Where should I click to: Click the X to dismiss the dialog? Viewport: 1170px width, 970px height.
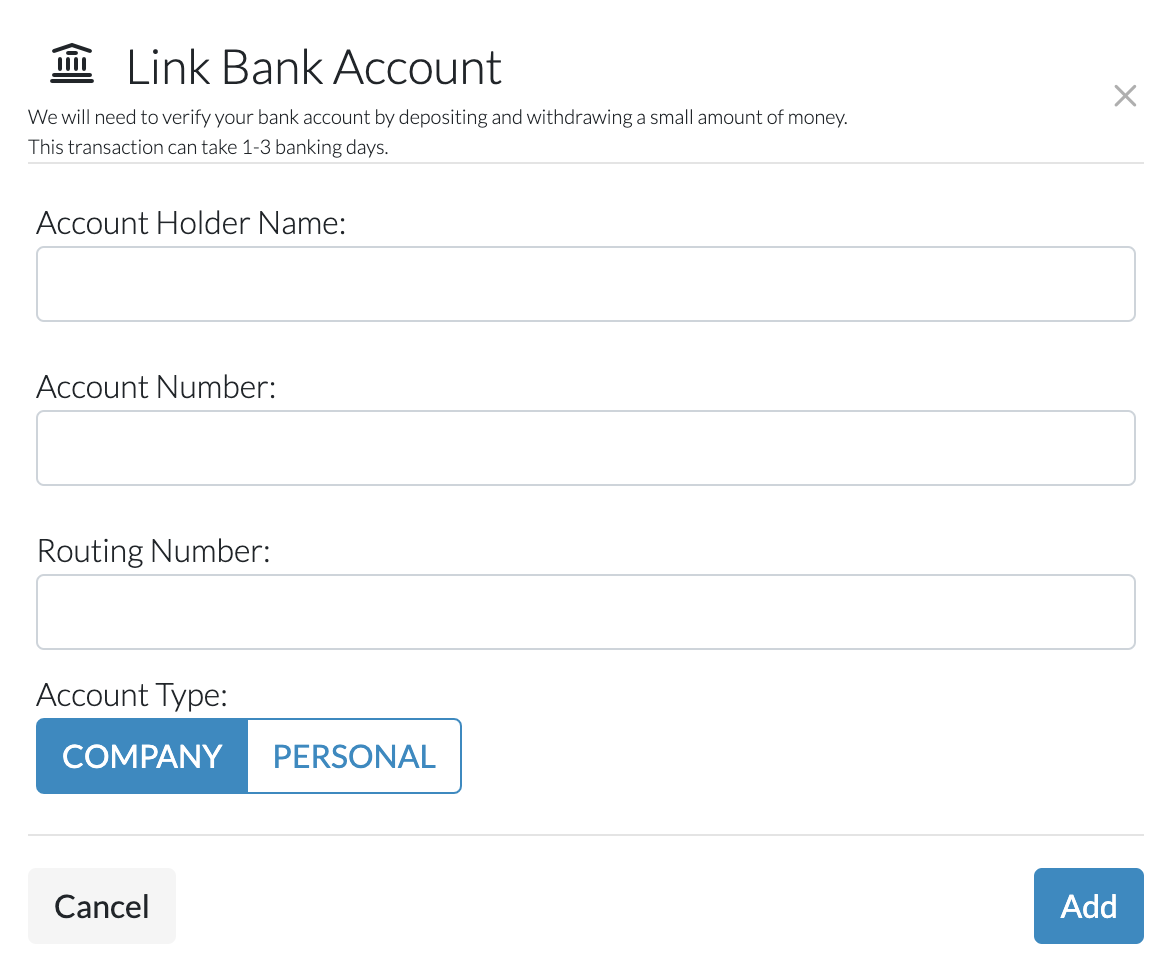coord(1124,95)
